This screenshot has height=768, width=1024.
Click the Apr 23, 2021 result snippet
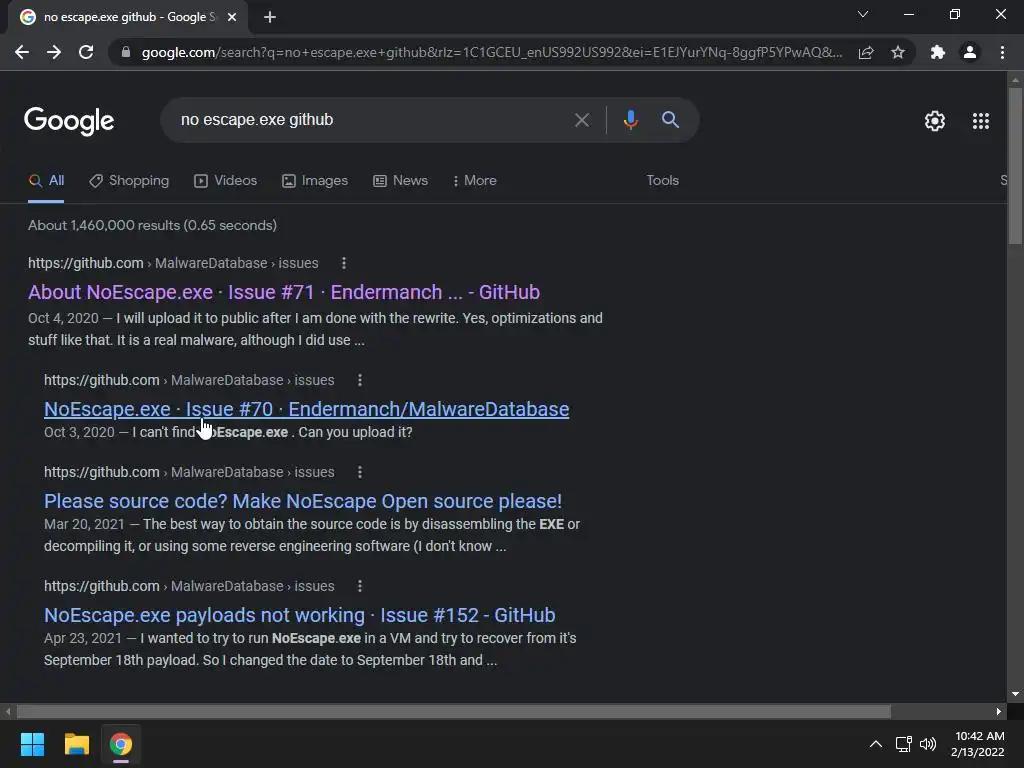pyautogui.click(x=310, y=649)
